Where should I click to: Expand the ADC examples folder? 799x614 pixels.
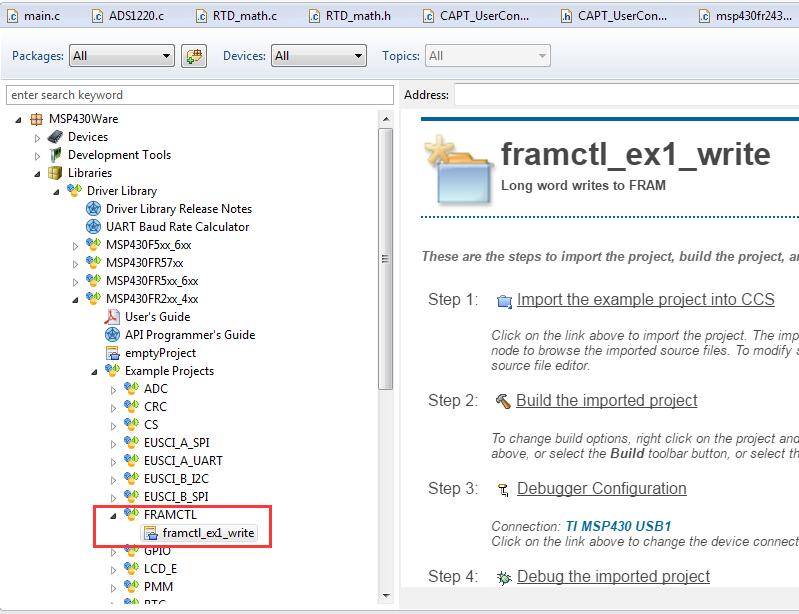click(113, 390)
